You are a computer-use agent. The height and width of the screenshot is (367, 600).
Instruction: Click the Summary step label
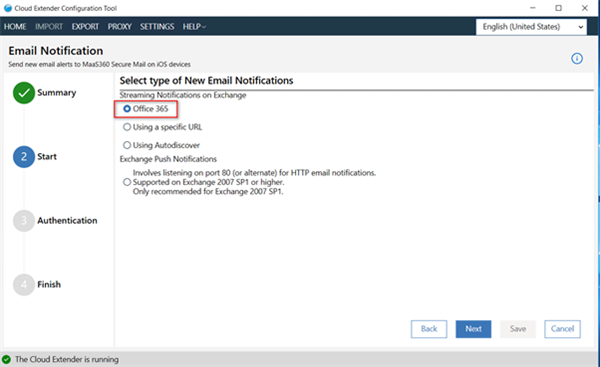57,93
